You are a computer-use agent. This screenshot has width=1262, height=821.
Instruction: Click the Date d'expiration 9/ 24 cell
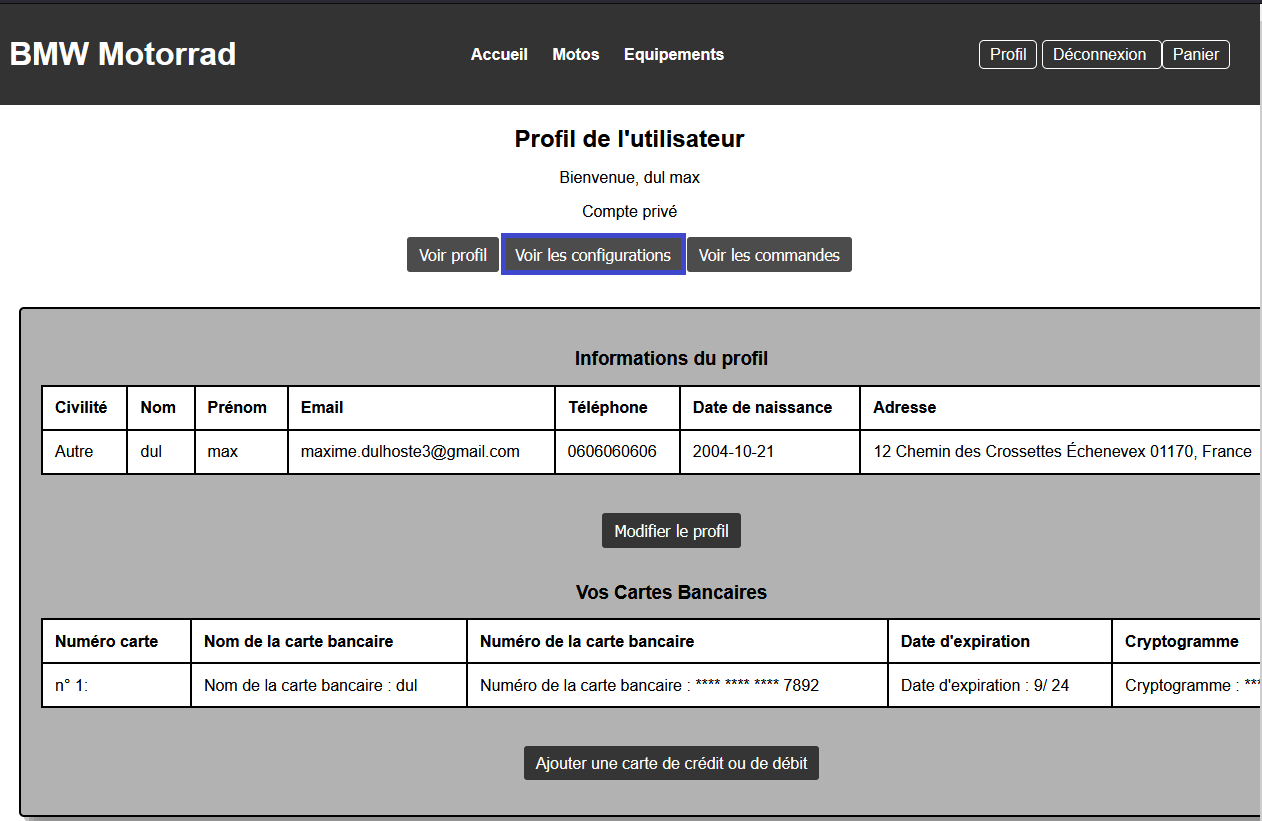coord(984,685)
